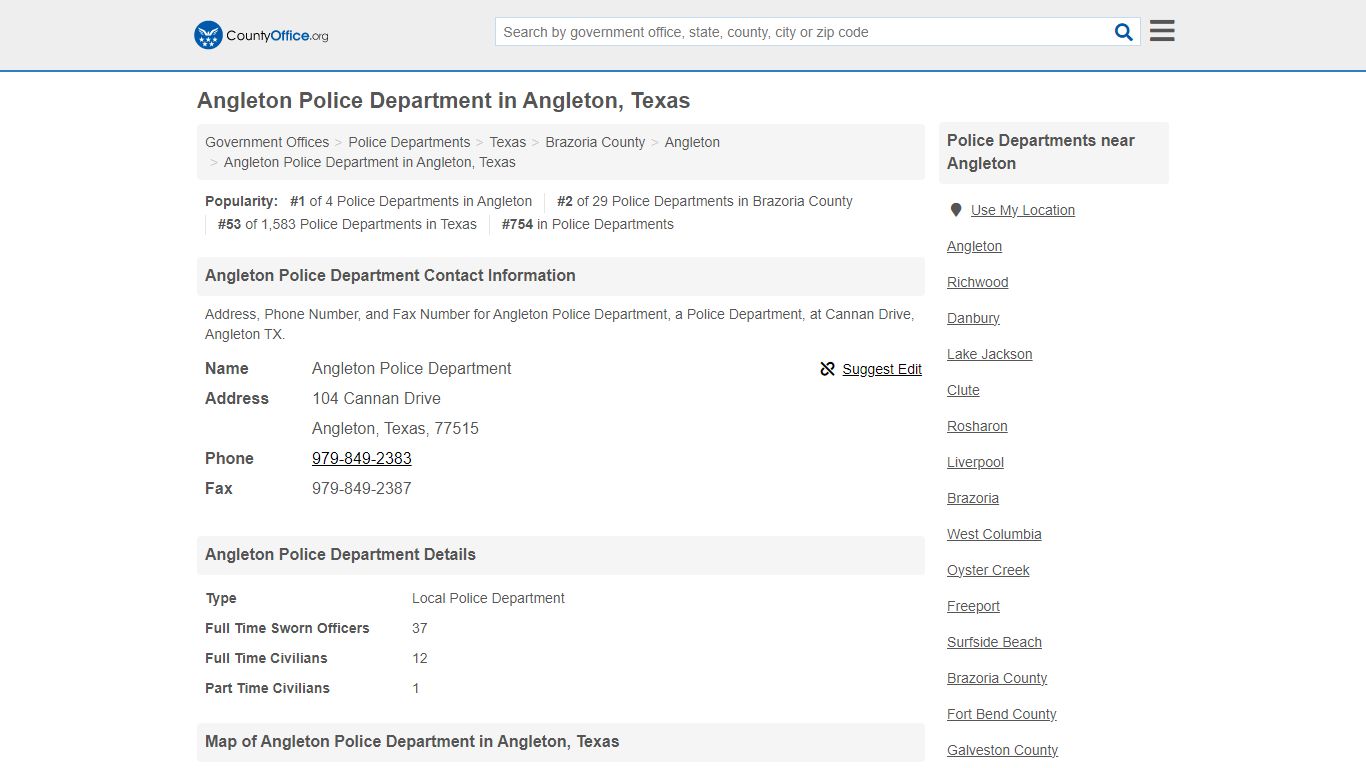Screen dimensions: 1366x768
Task: Open West Columbia link
Action: point(994,534)
